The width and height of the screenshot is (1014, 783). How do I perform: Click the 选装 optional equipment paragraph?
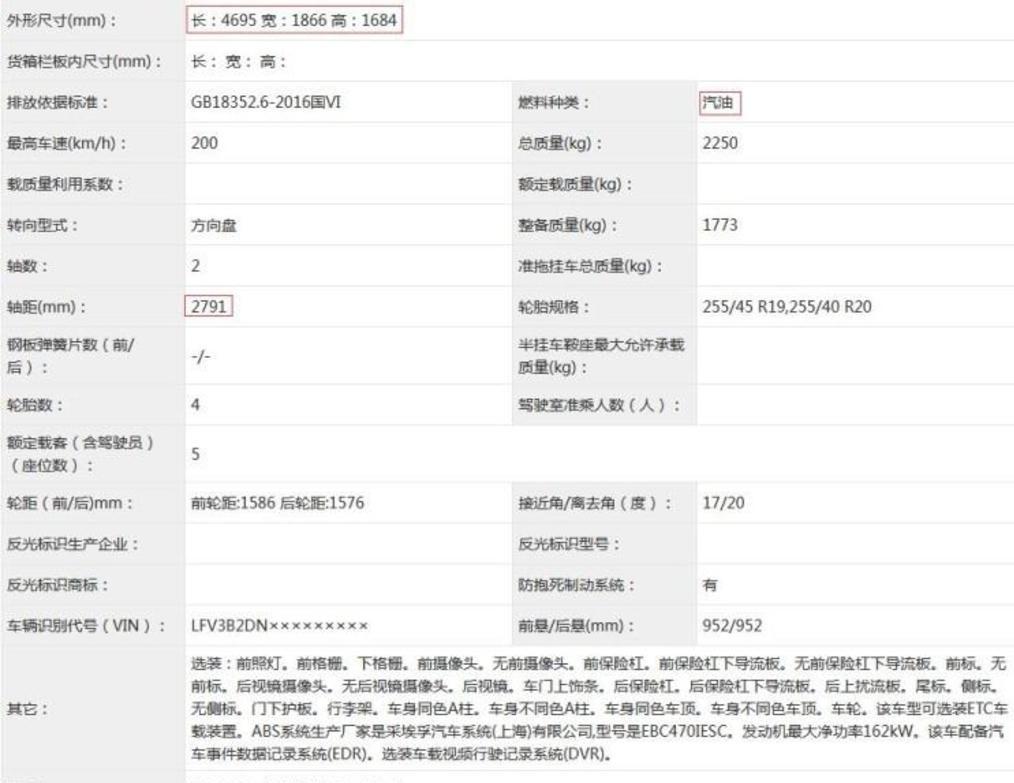tap(599, 709)
